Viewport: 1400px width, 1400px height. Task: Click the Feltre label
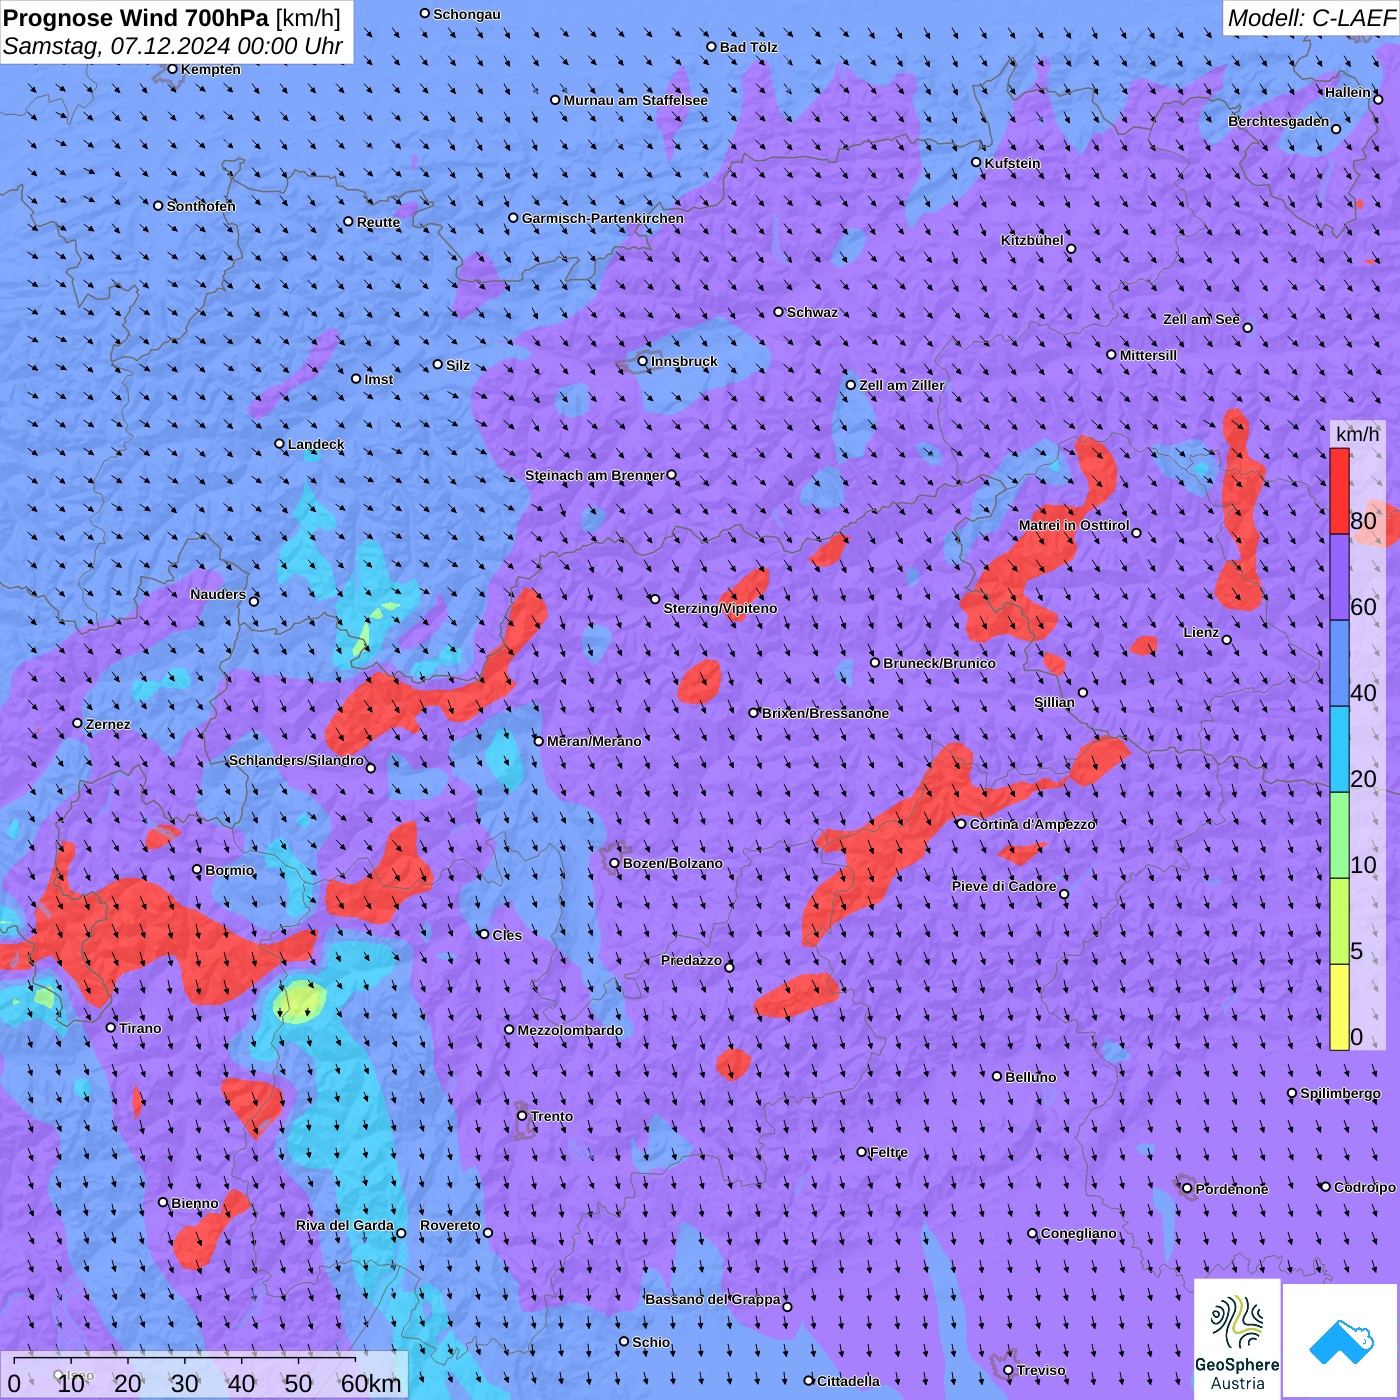tap(889, 1152)
